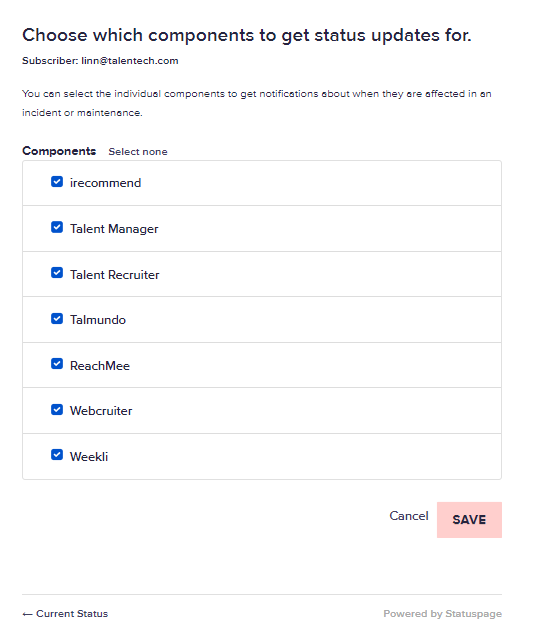Uncheck the irecommend checkbox
Image resolution: width=537 pixels, height=643 pixels.
(x=57, y=182)
